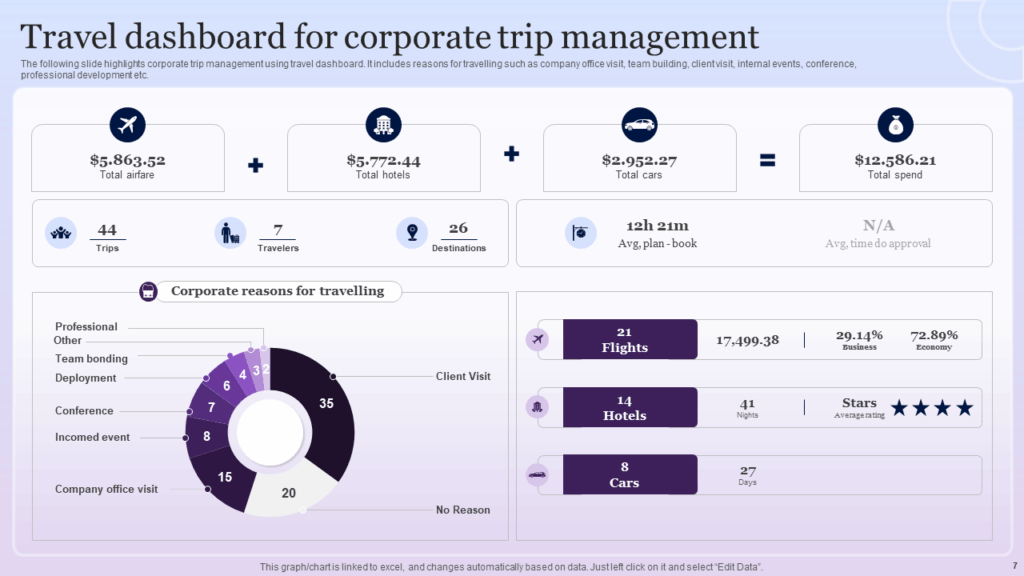Select the 21 Flights purple box

point(630,340)
